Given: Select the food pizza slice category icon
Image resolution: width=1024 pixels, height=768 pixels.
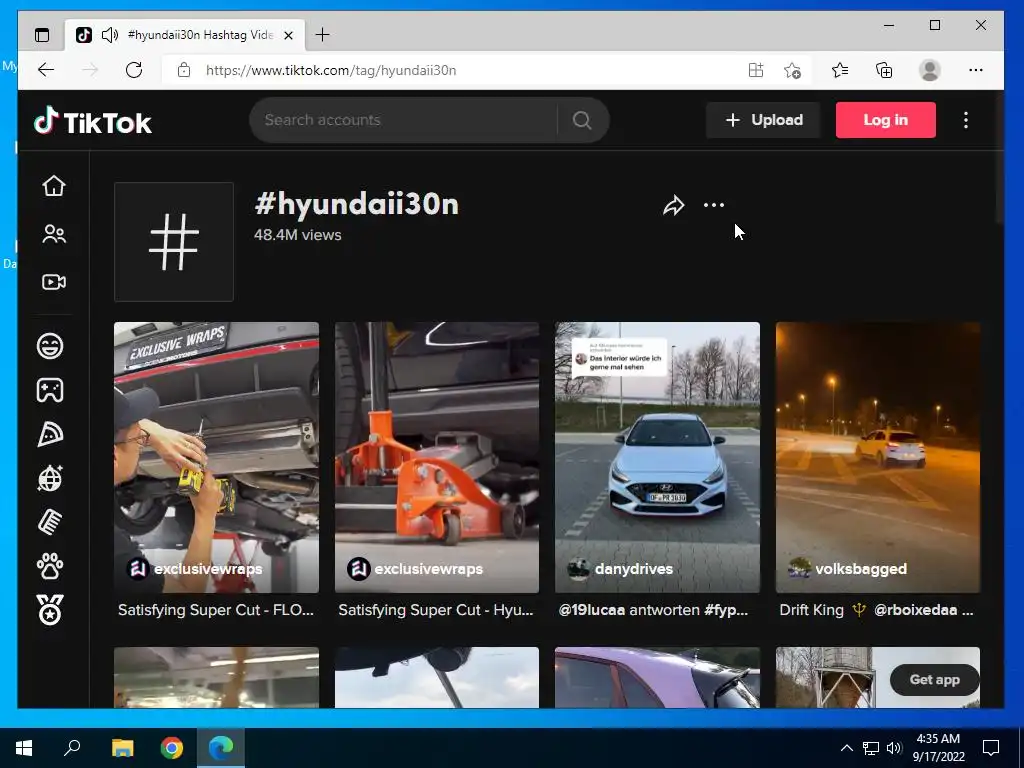Looking at the screenshot, I should [x=50, y=434].
